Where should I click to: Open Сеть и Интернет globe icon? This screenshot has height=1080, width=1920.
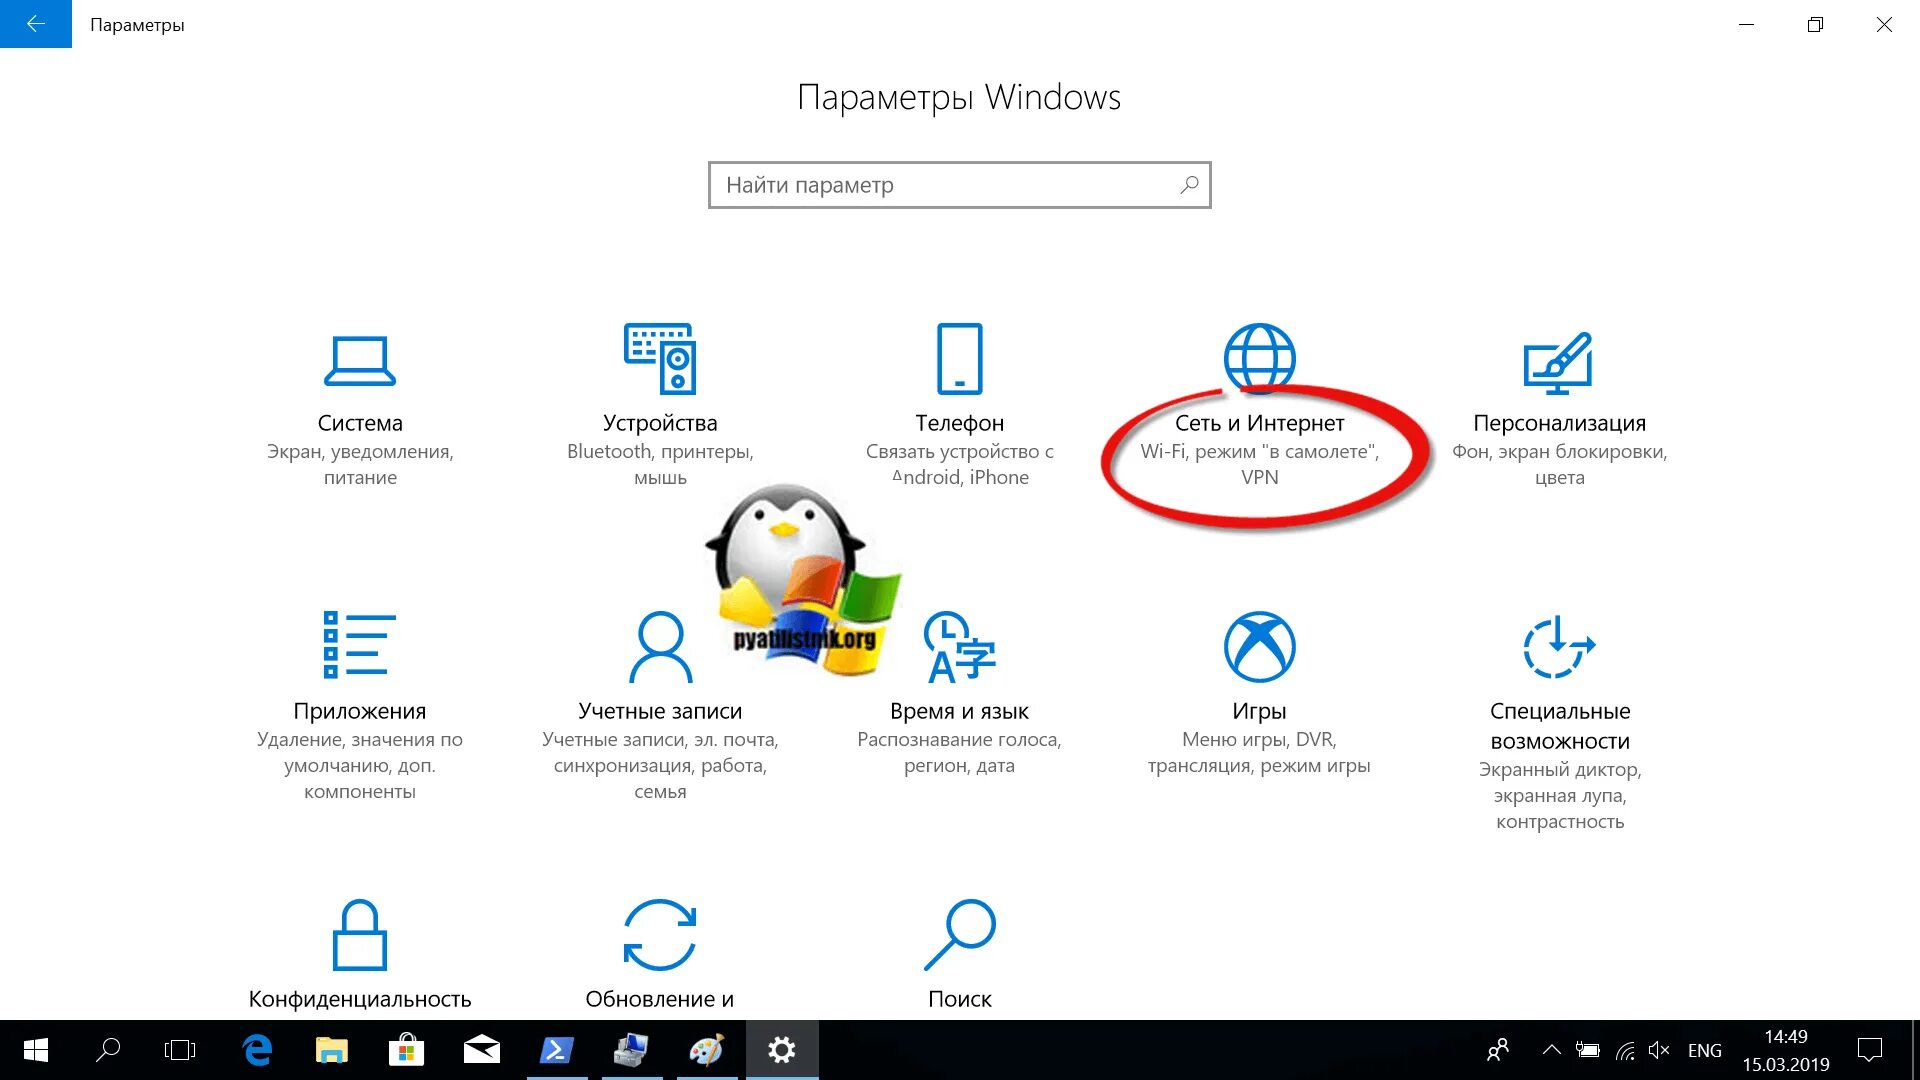(1259, 356)
